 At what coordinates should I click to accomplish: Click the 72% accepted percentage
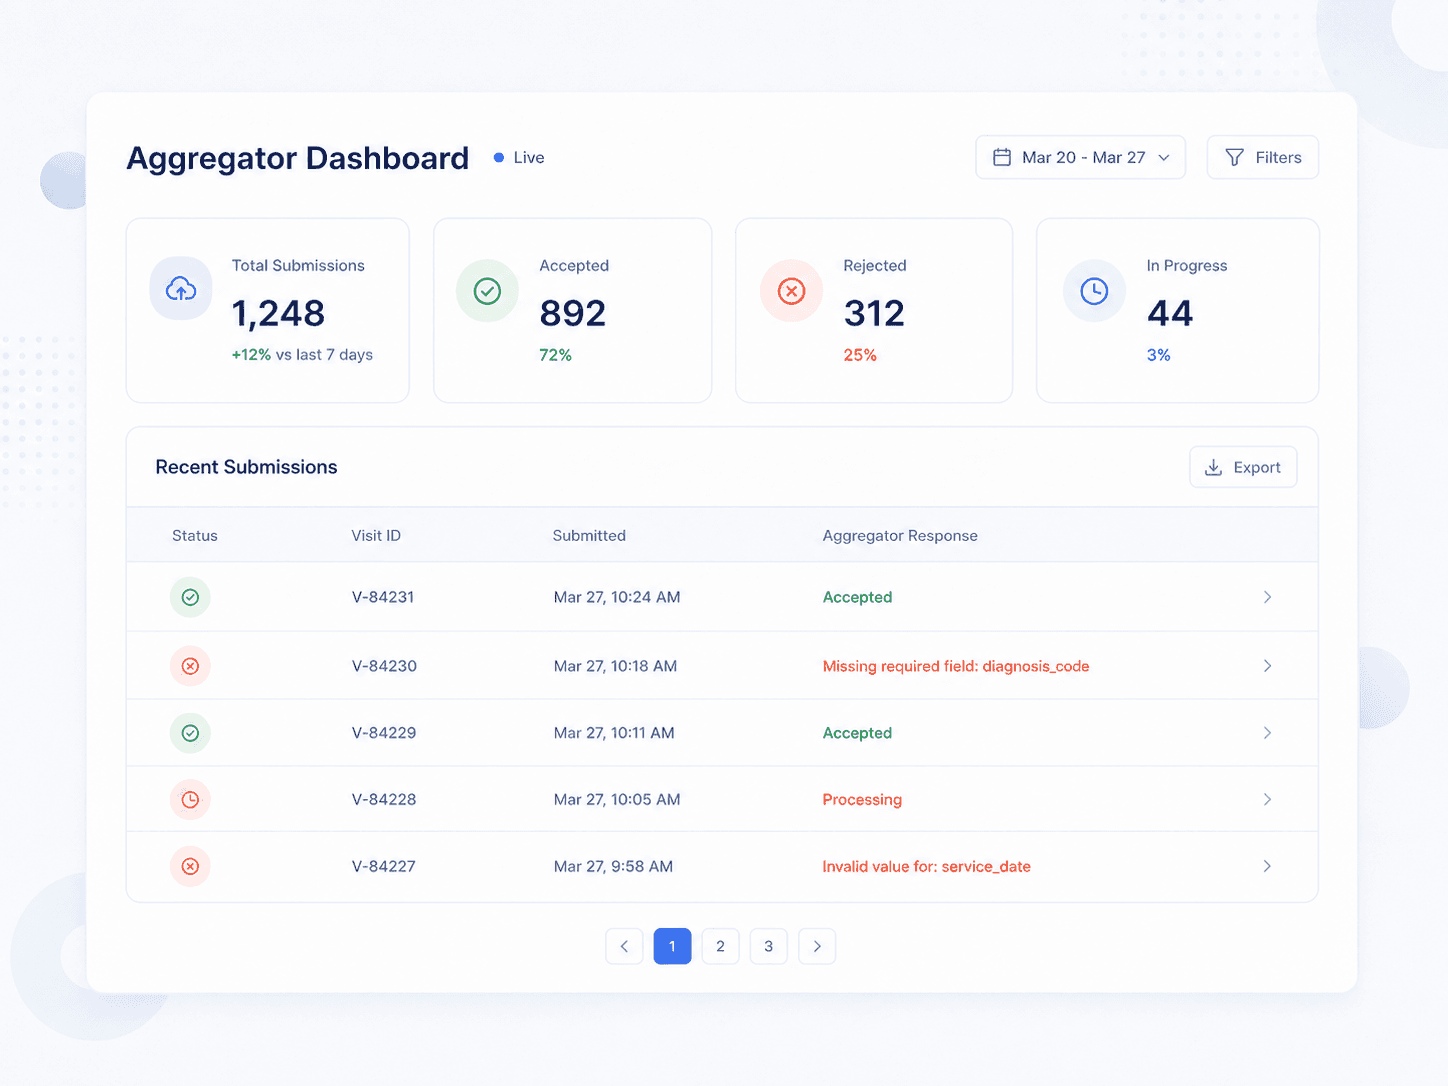555,355
